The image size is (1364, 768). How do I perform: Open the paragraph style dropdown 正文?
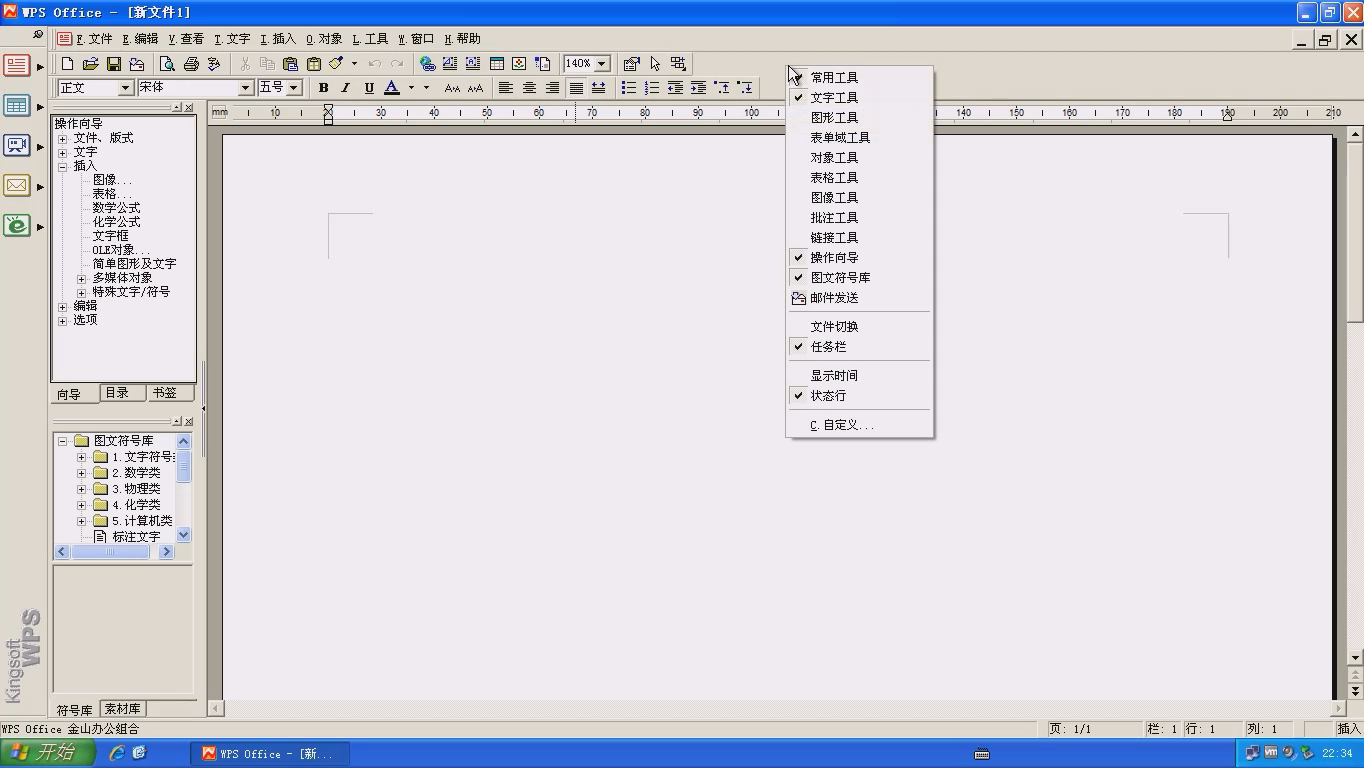[126, 88]
